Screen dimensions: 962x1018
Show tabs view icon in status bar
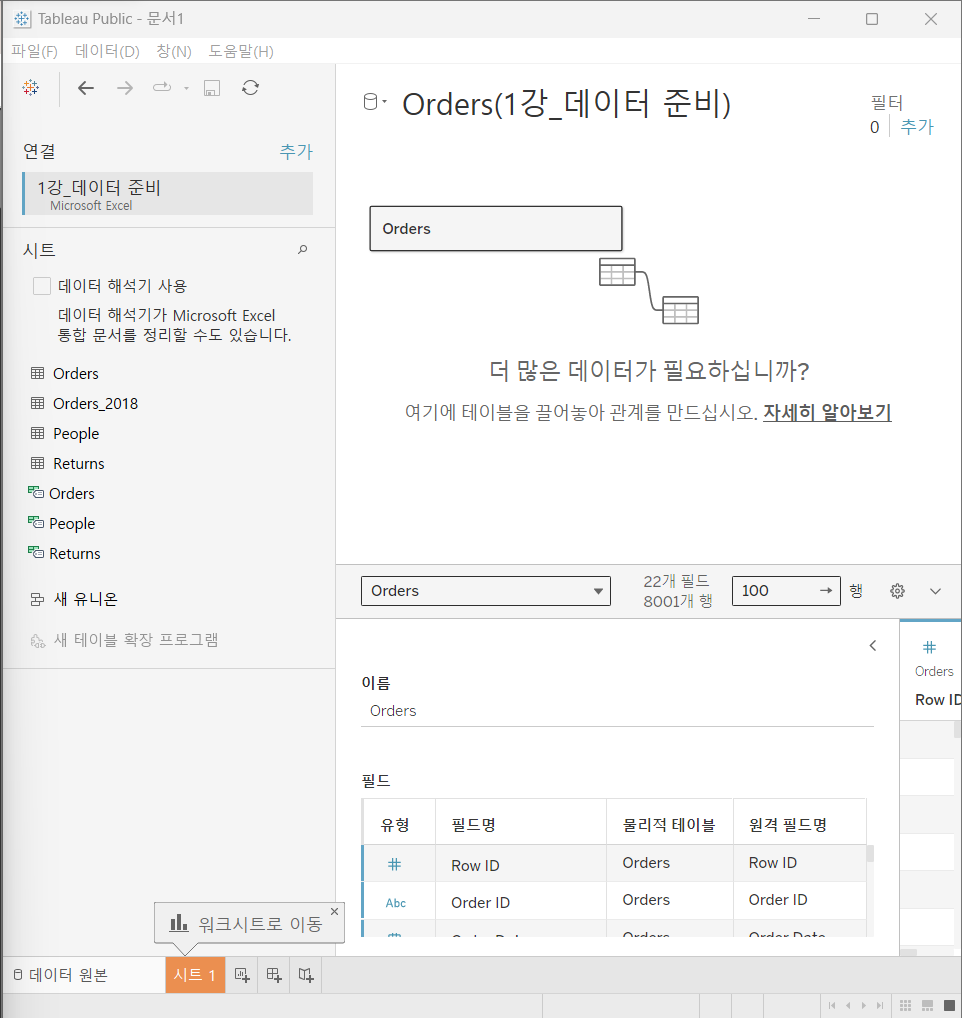(x=949, y=1005)
